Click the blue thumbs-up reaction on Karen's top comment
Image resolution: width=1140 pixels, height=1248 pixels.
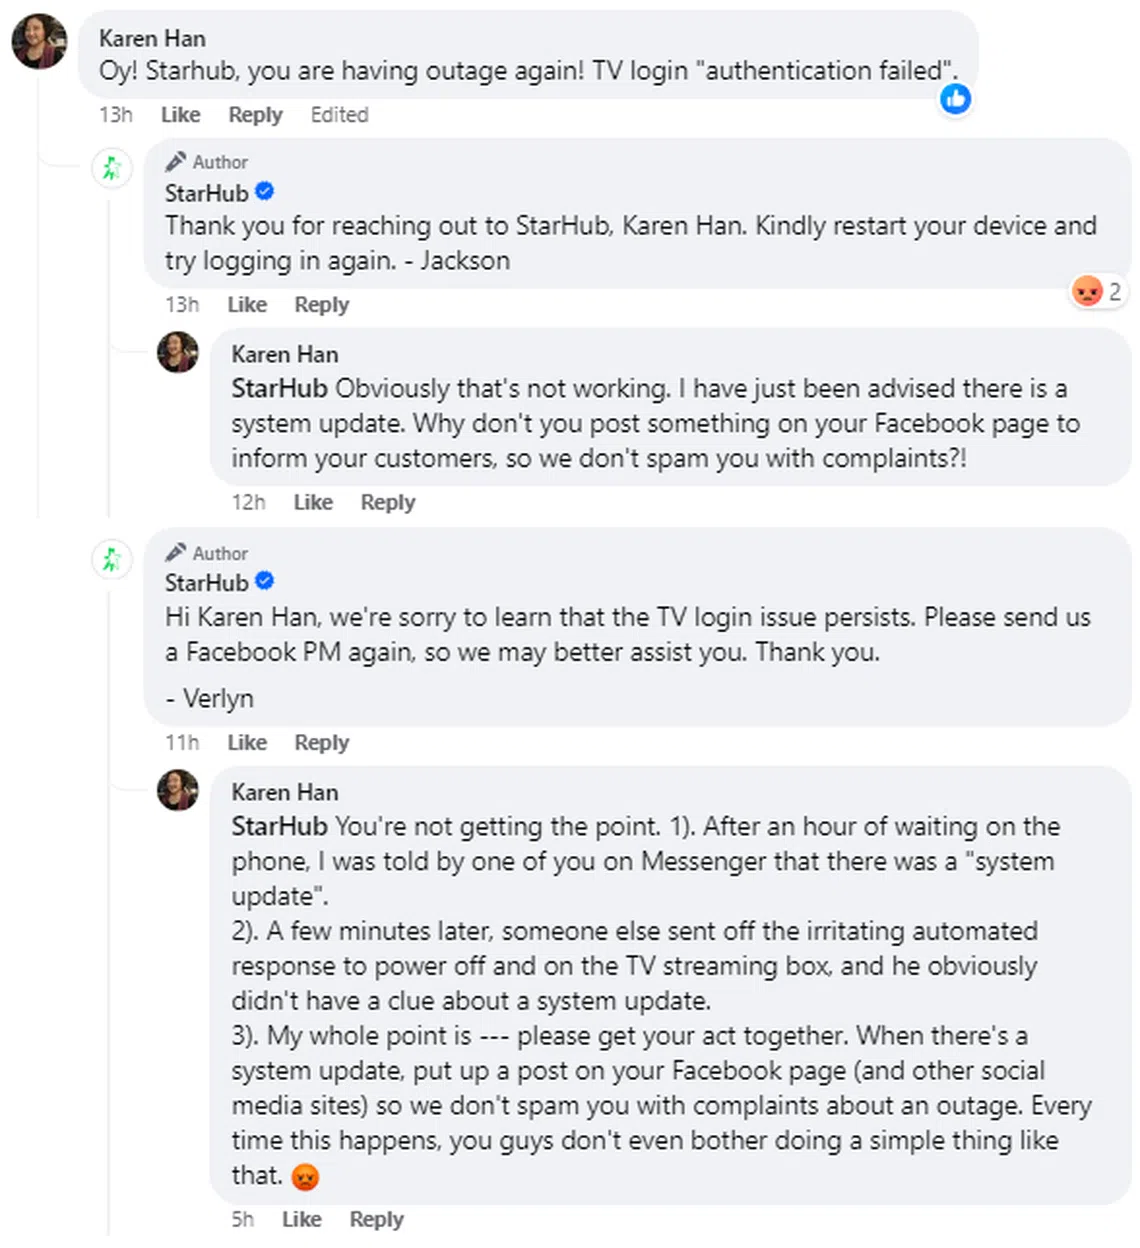(956, 98)
